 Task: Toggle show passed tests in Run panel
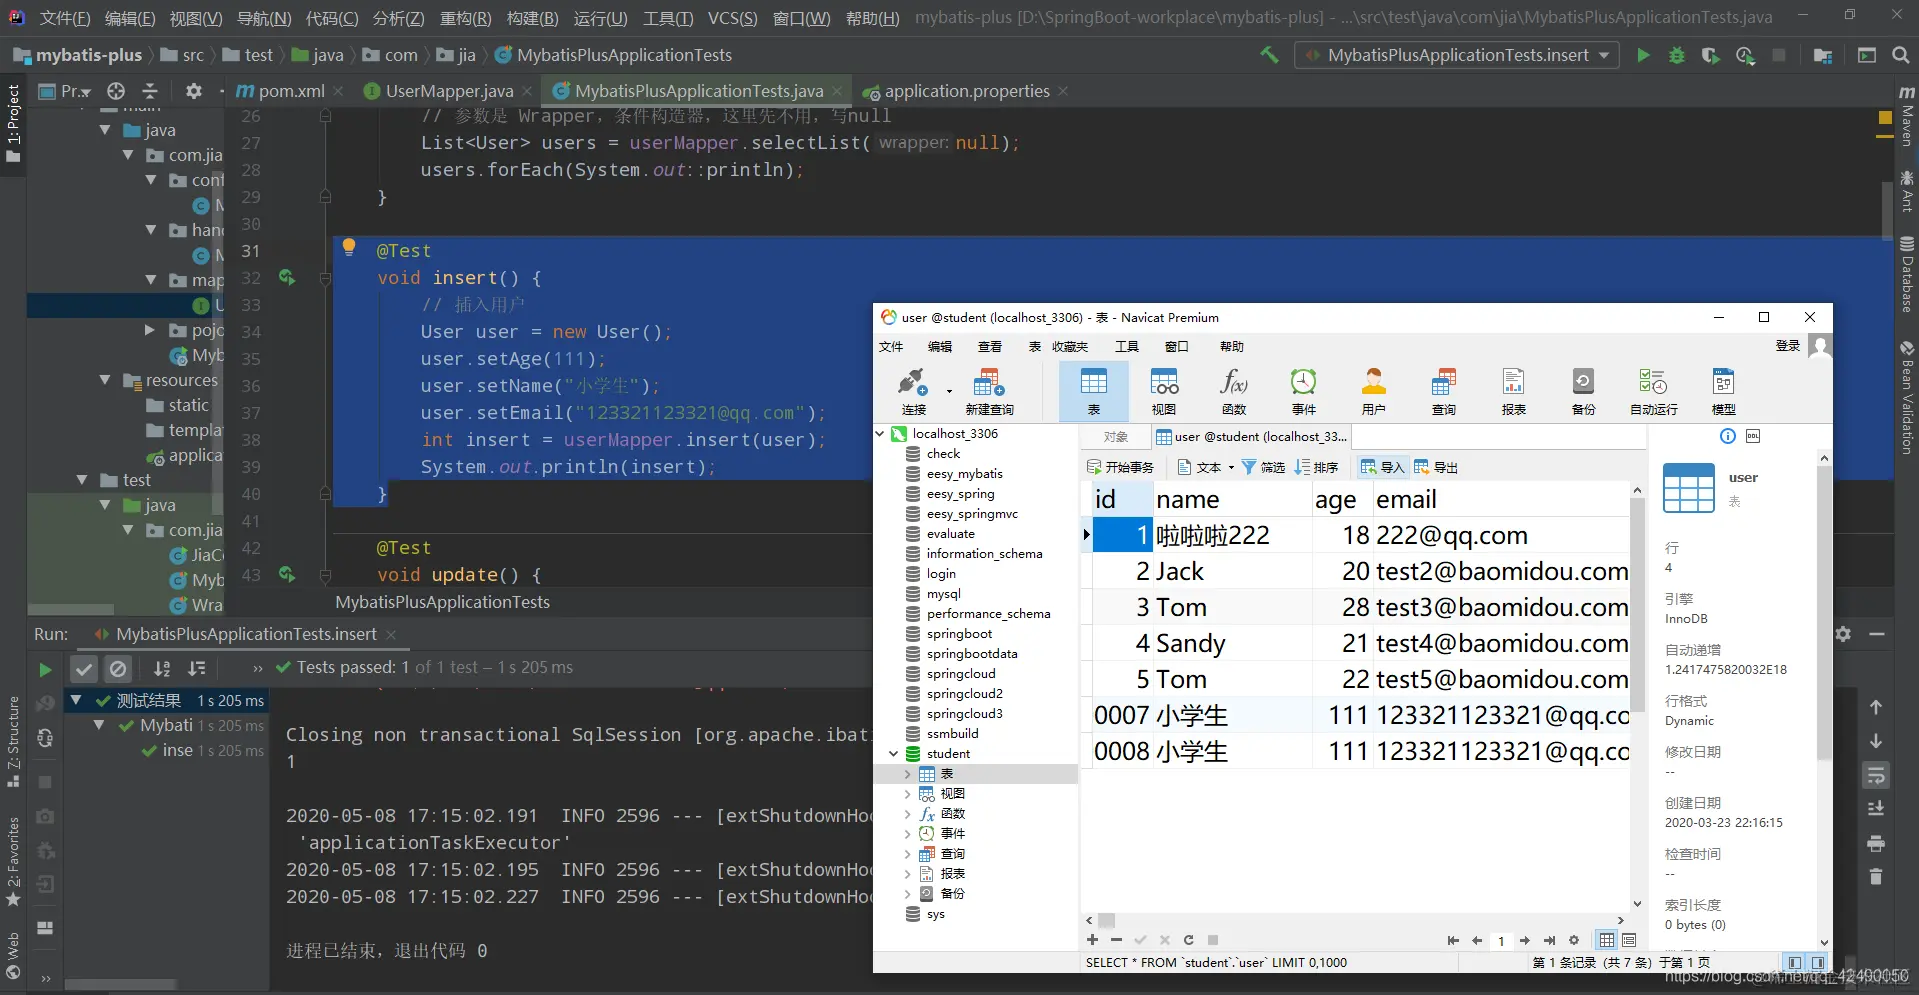click(85, 669)
